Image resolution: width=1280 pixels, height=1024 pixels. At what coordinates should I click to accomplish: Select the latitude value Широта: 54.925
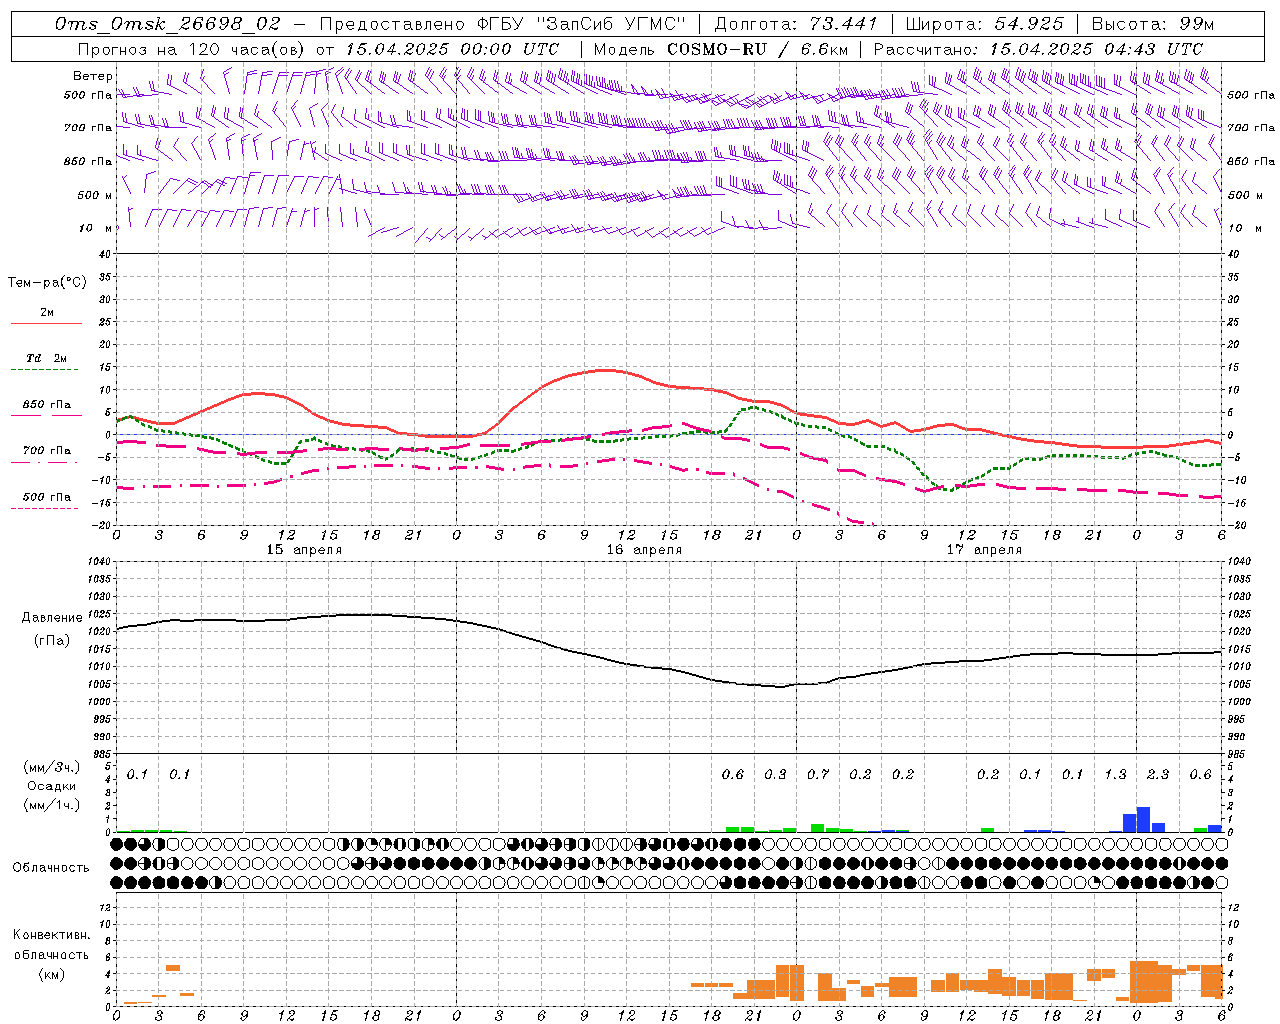pyautogui.click(x=984, y=23)
